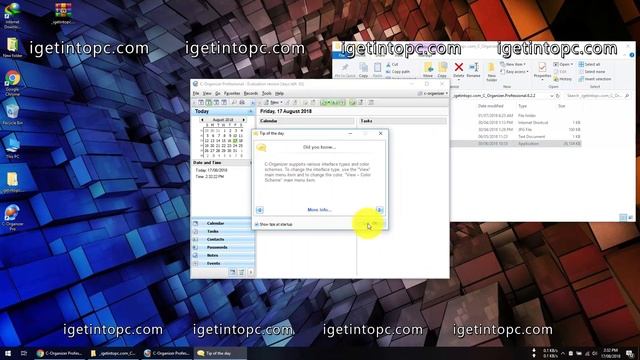Click Delete in File Explorer ribbon

click(458, 70)
